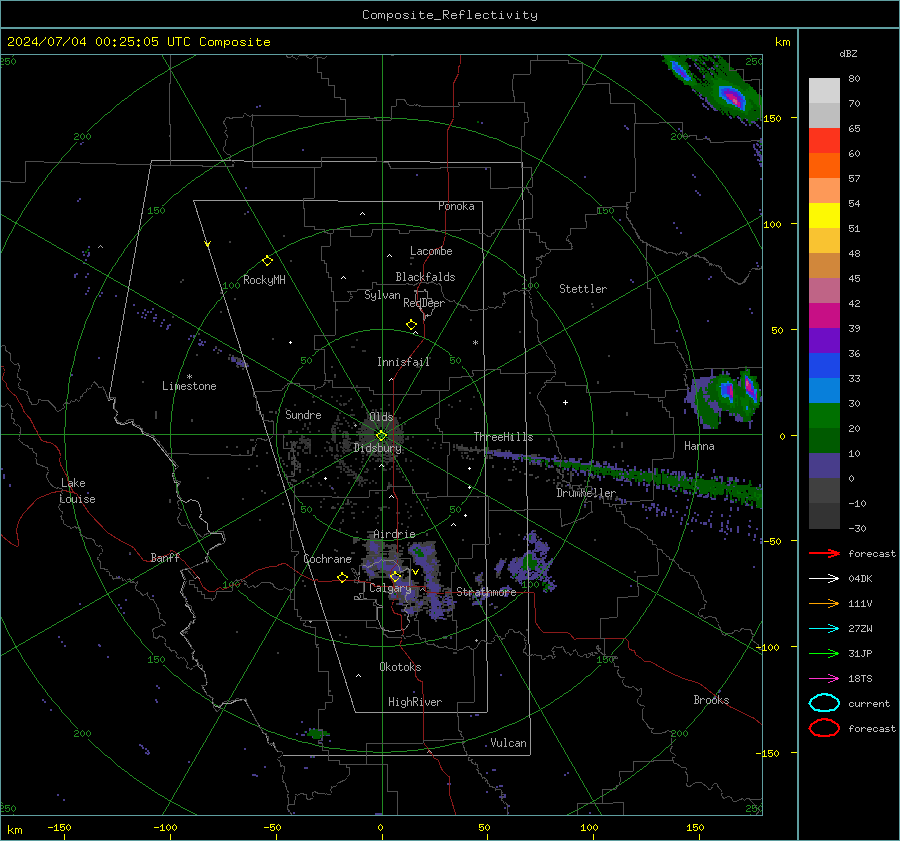Viewport: 900px width, 841px height.
Task: Click the Calgary city label
Action: pos(390,588)
